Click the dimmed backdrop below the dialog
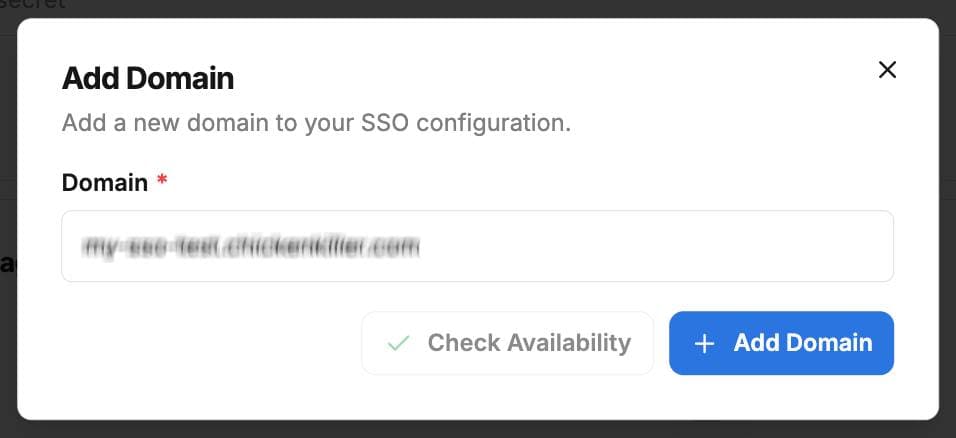 tap(480, 430)
